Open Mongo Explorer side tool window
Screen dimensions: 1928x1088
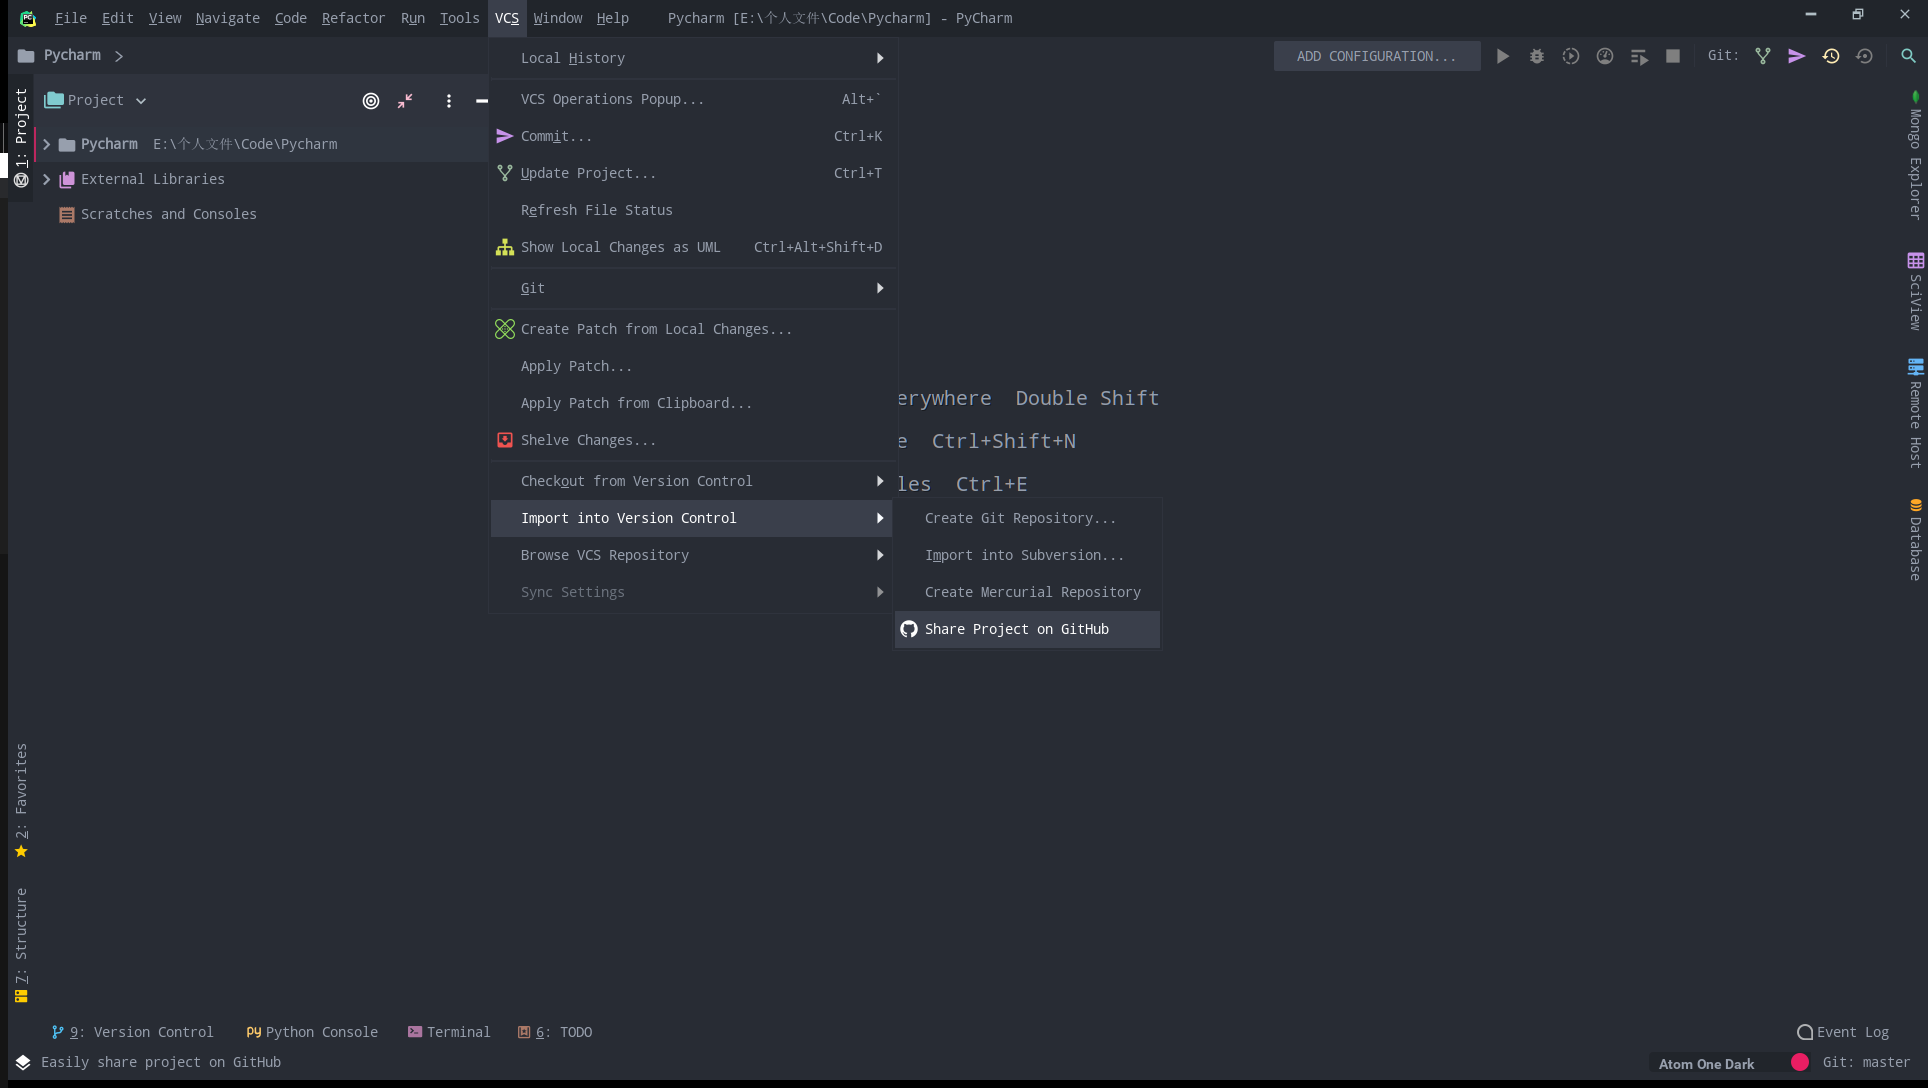(x=1915, y=155)
